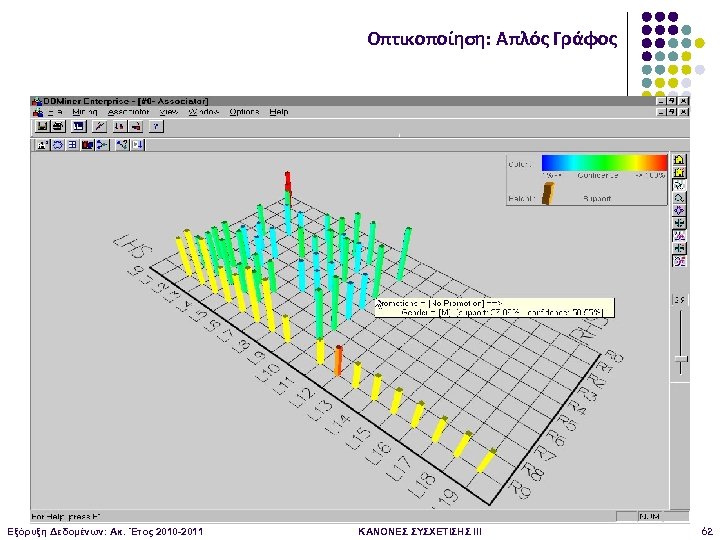Click the value box above the vertical slider
The image size is (720, 540).
point(680,300)
